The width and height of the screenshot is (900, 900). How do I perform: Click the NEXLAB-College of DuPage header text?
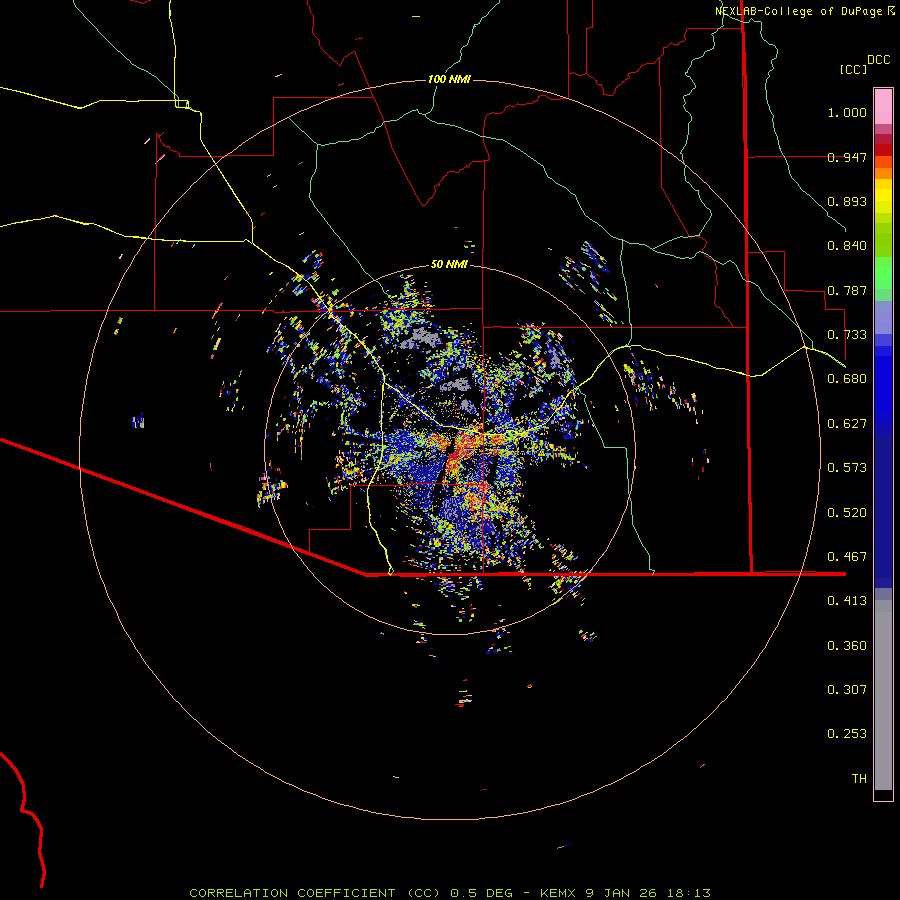[798, 11]
